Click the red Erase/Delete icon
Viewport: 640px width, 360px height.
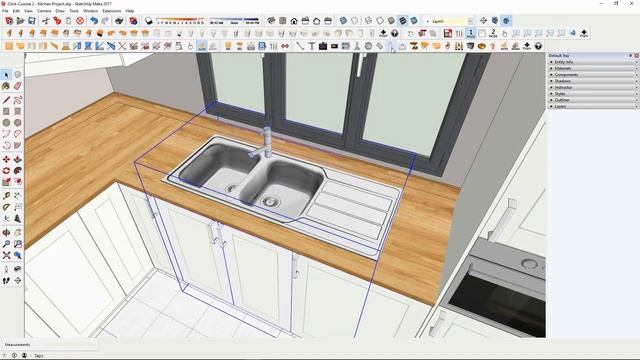click(80, 20)
